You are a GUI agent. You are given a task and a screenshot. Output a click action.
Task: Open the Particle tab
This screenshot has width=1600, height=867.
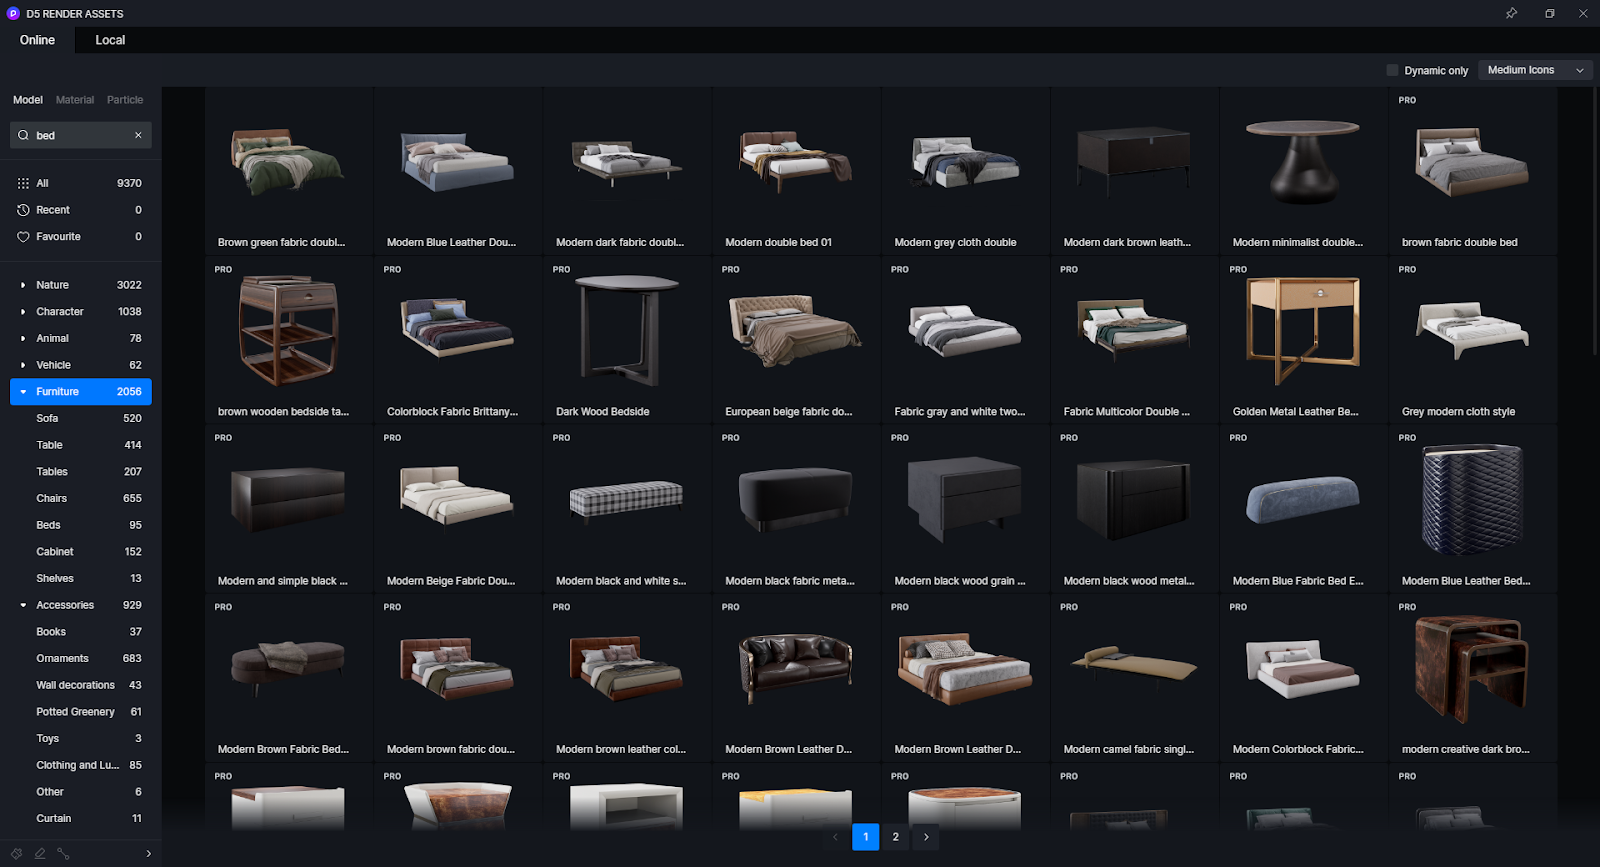click(125, 100)
